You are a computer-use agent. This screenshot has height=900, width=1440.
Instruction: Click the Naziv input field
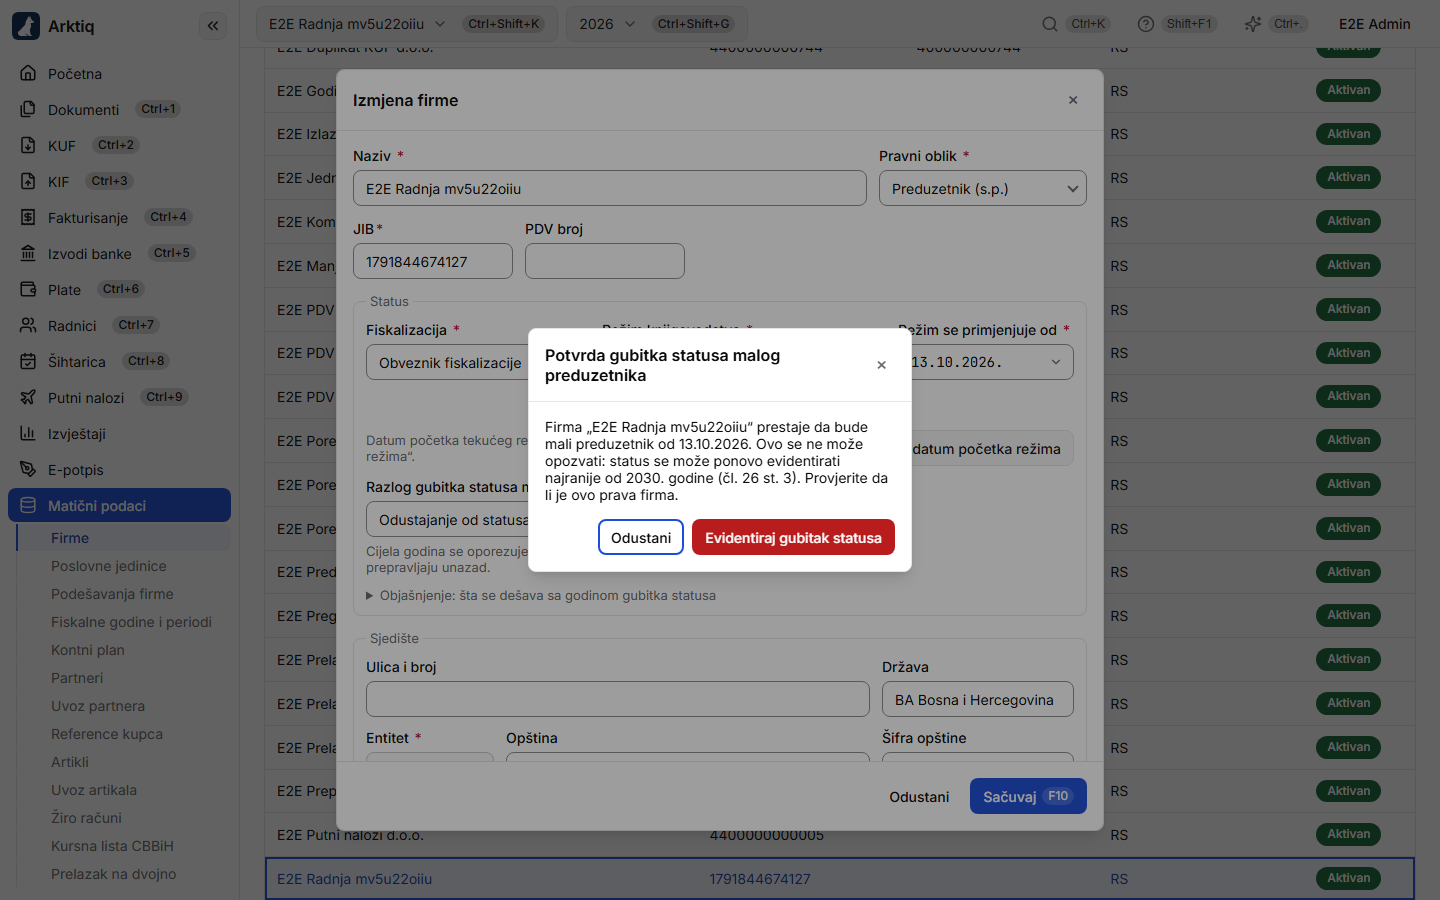pos(610,189)
